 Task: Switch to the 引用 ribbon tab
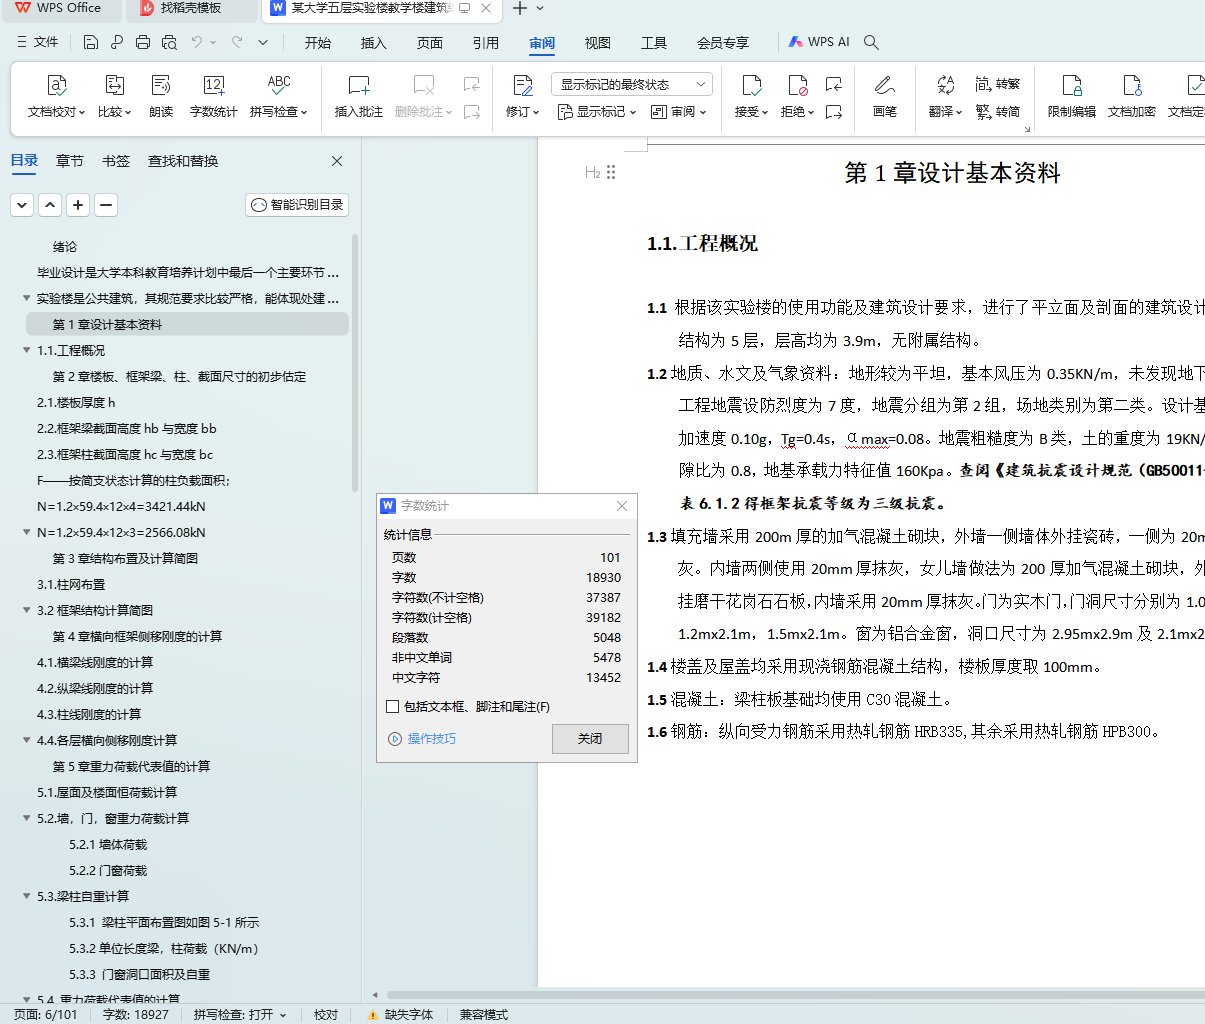[x=486, y=42]
